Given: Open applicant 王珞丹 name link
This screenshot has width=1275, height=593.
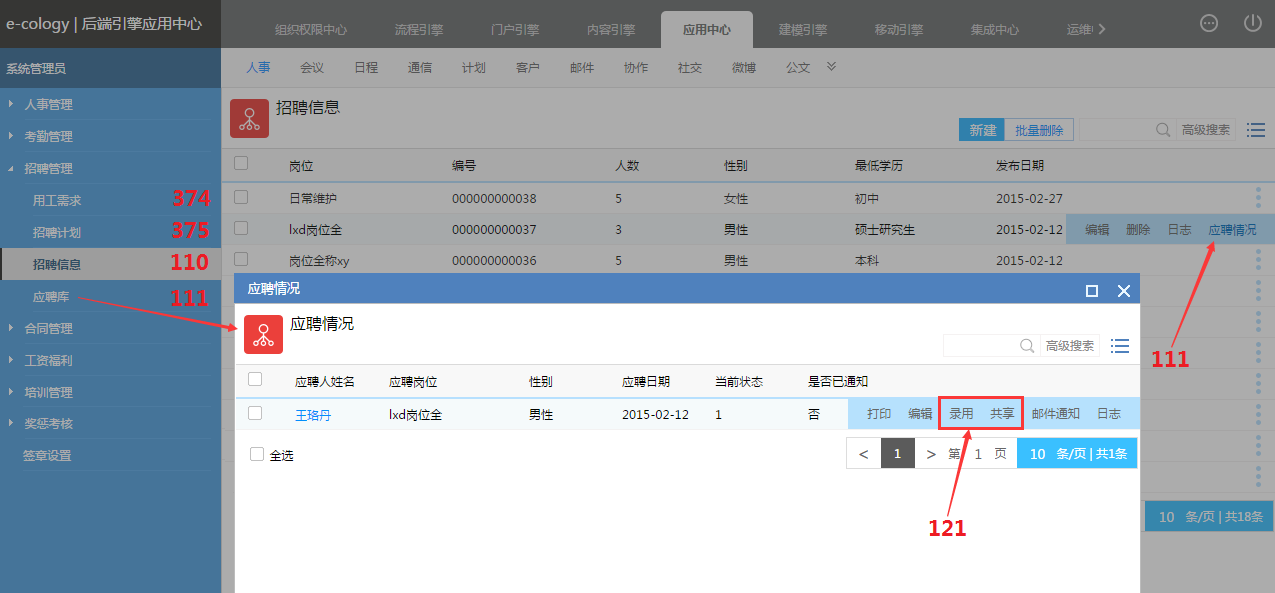Looking at the screenshot, I should tap(313, 415).
